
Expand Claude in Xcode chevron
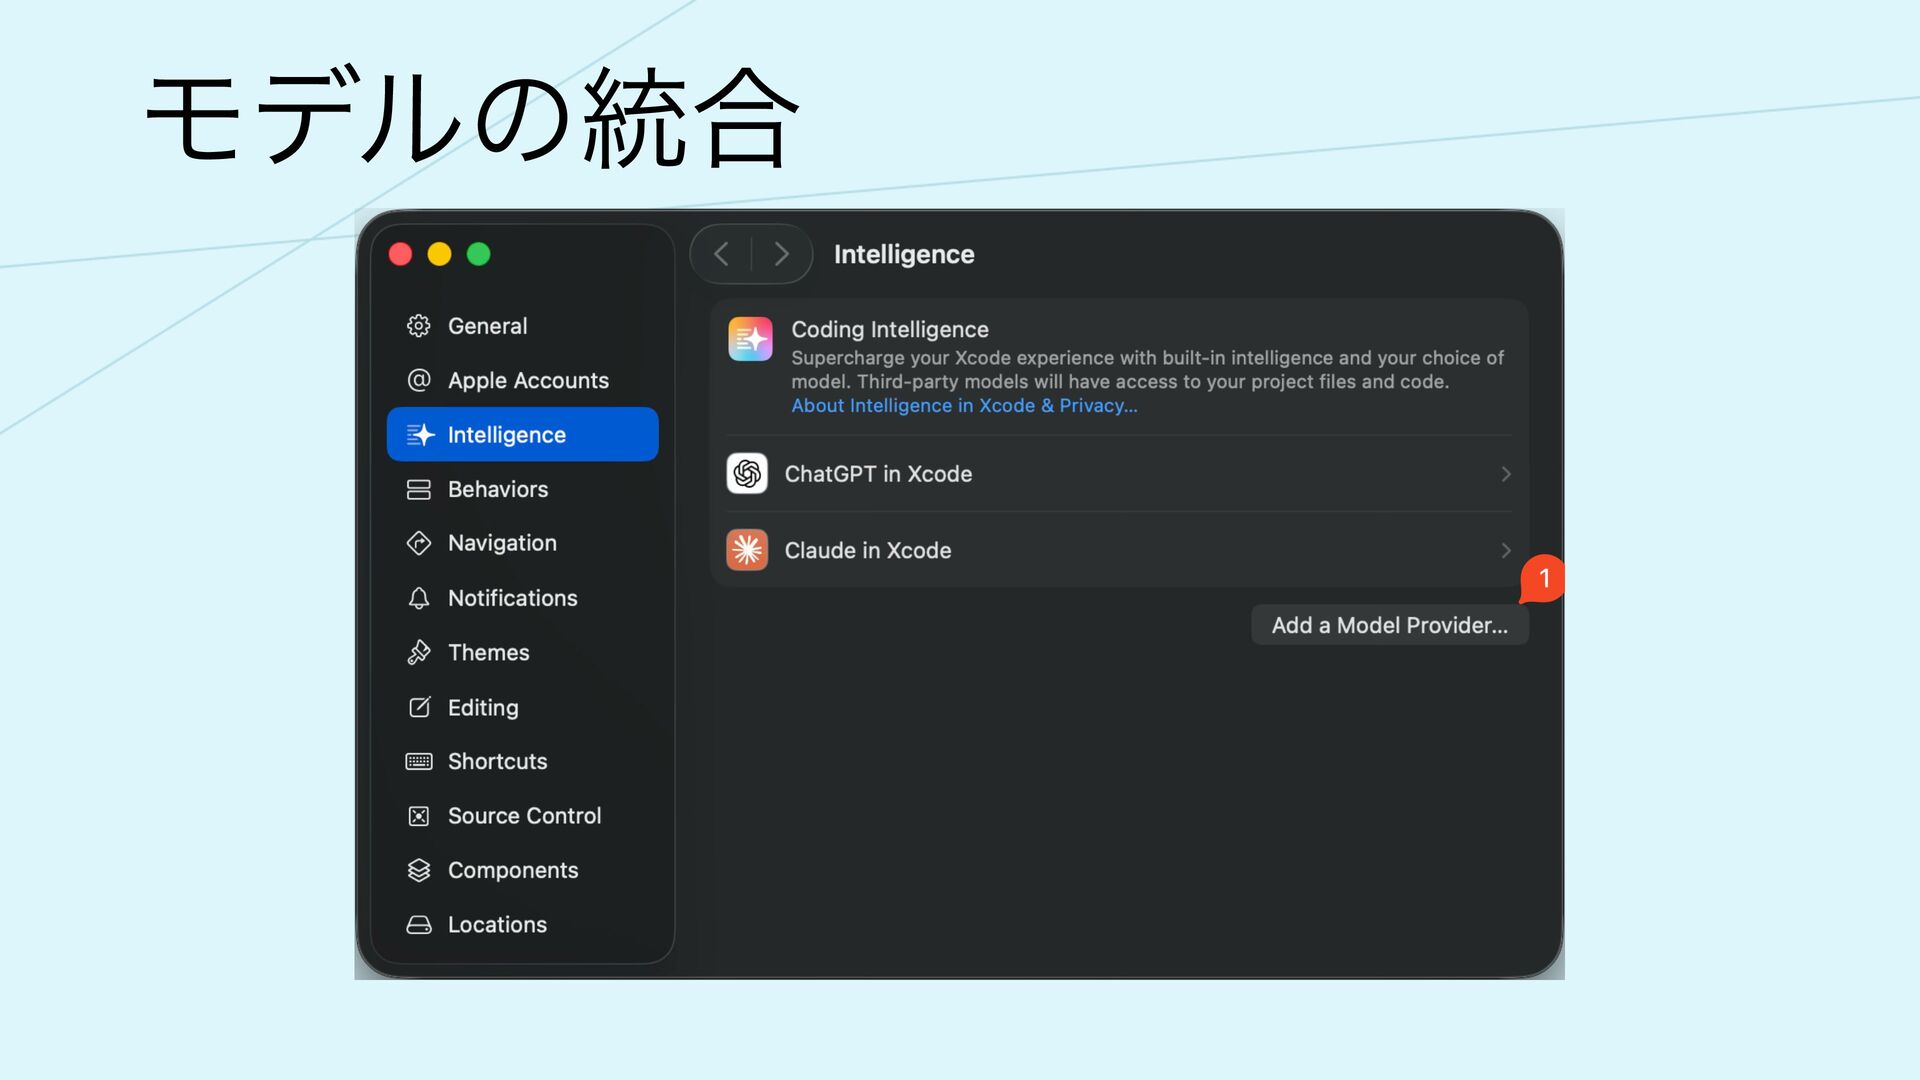pos(1505,550)
